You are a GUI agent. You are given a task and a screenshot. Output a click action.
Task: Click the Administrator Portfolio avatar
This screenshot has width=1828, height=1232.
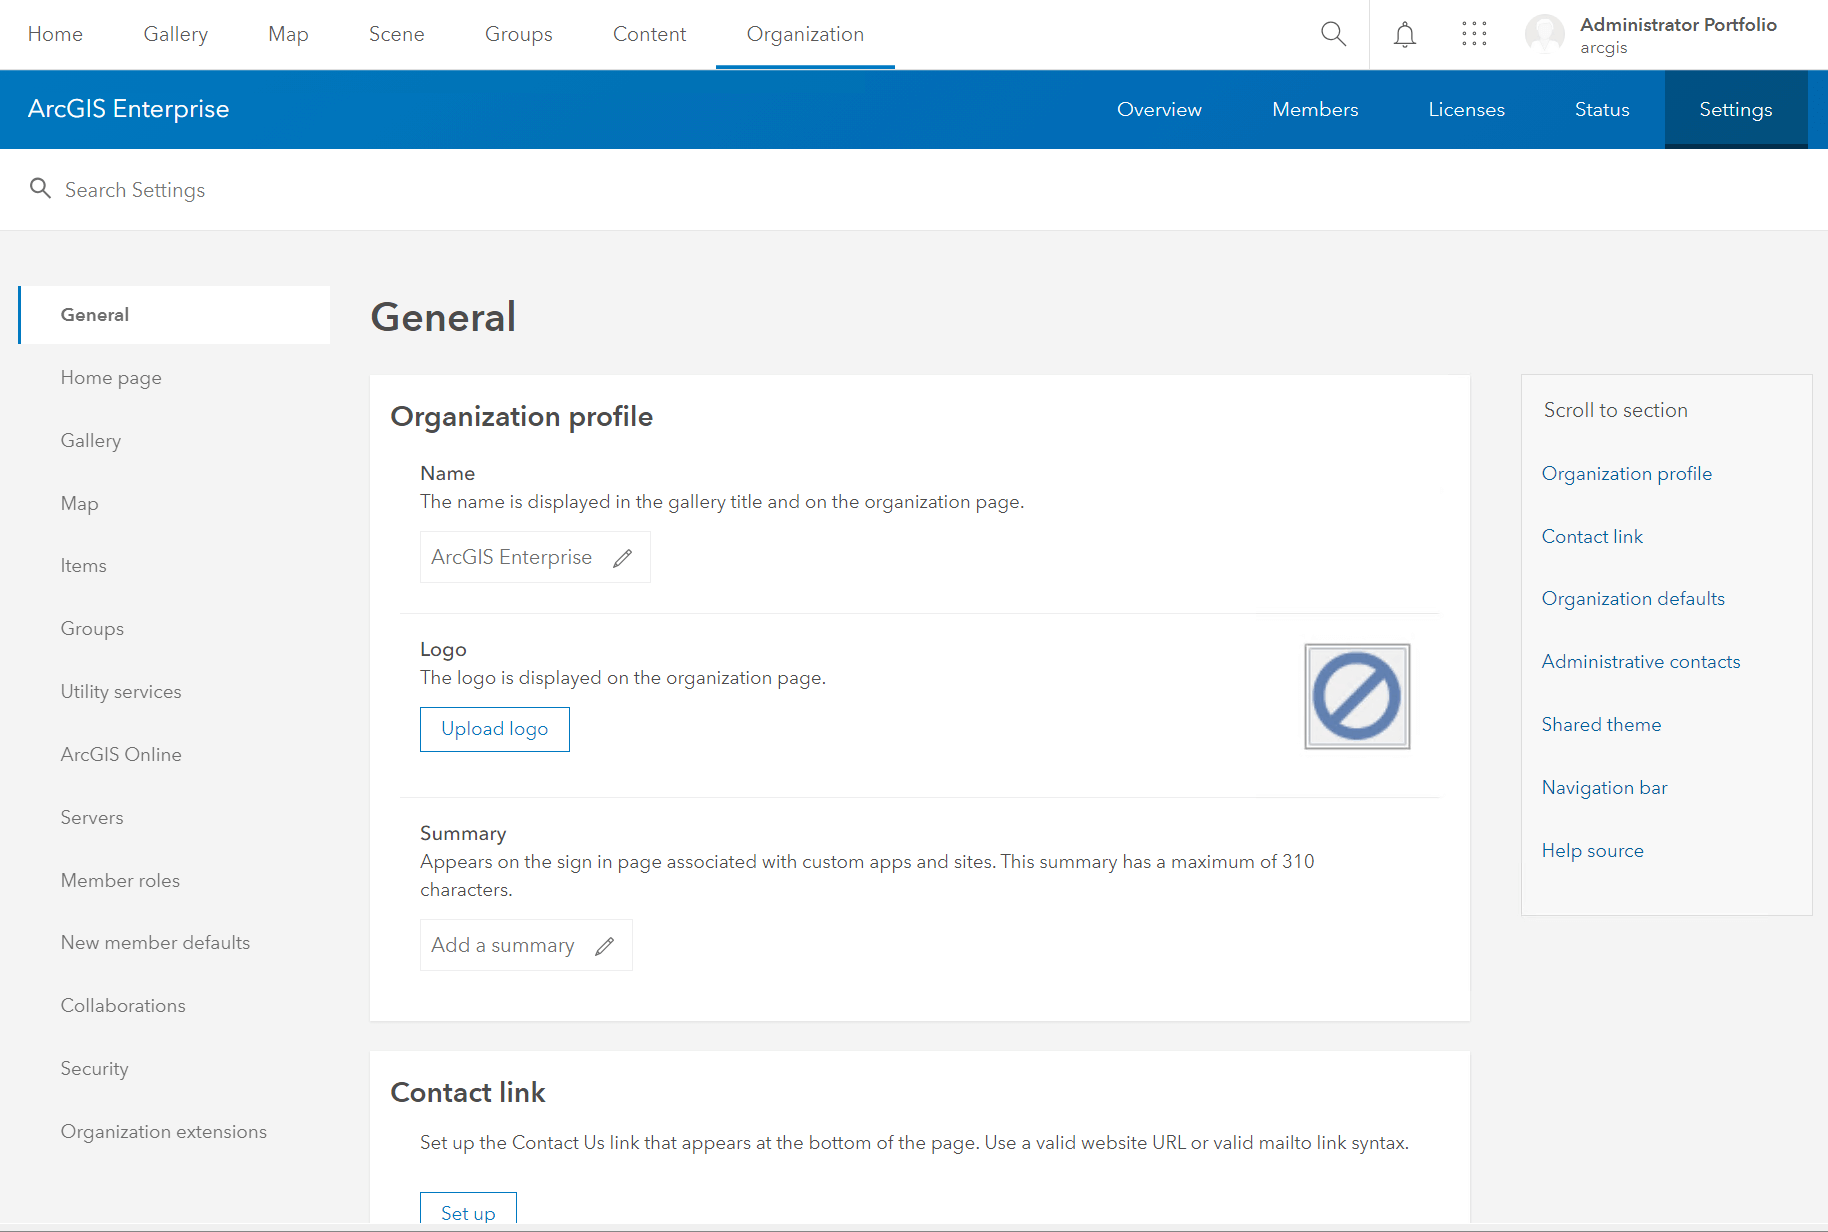pos(1544,35)
